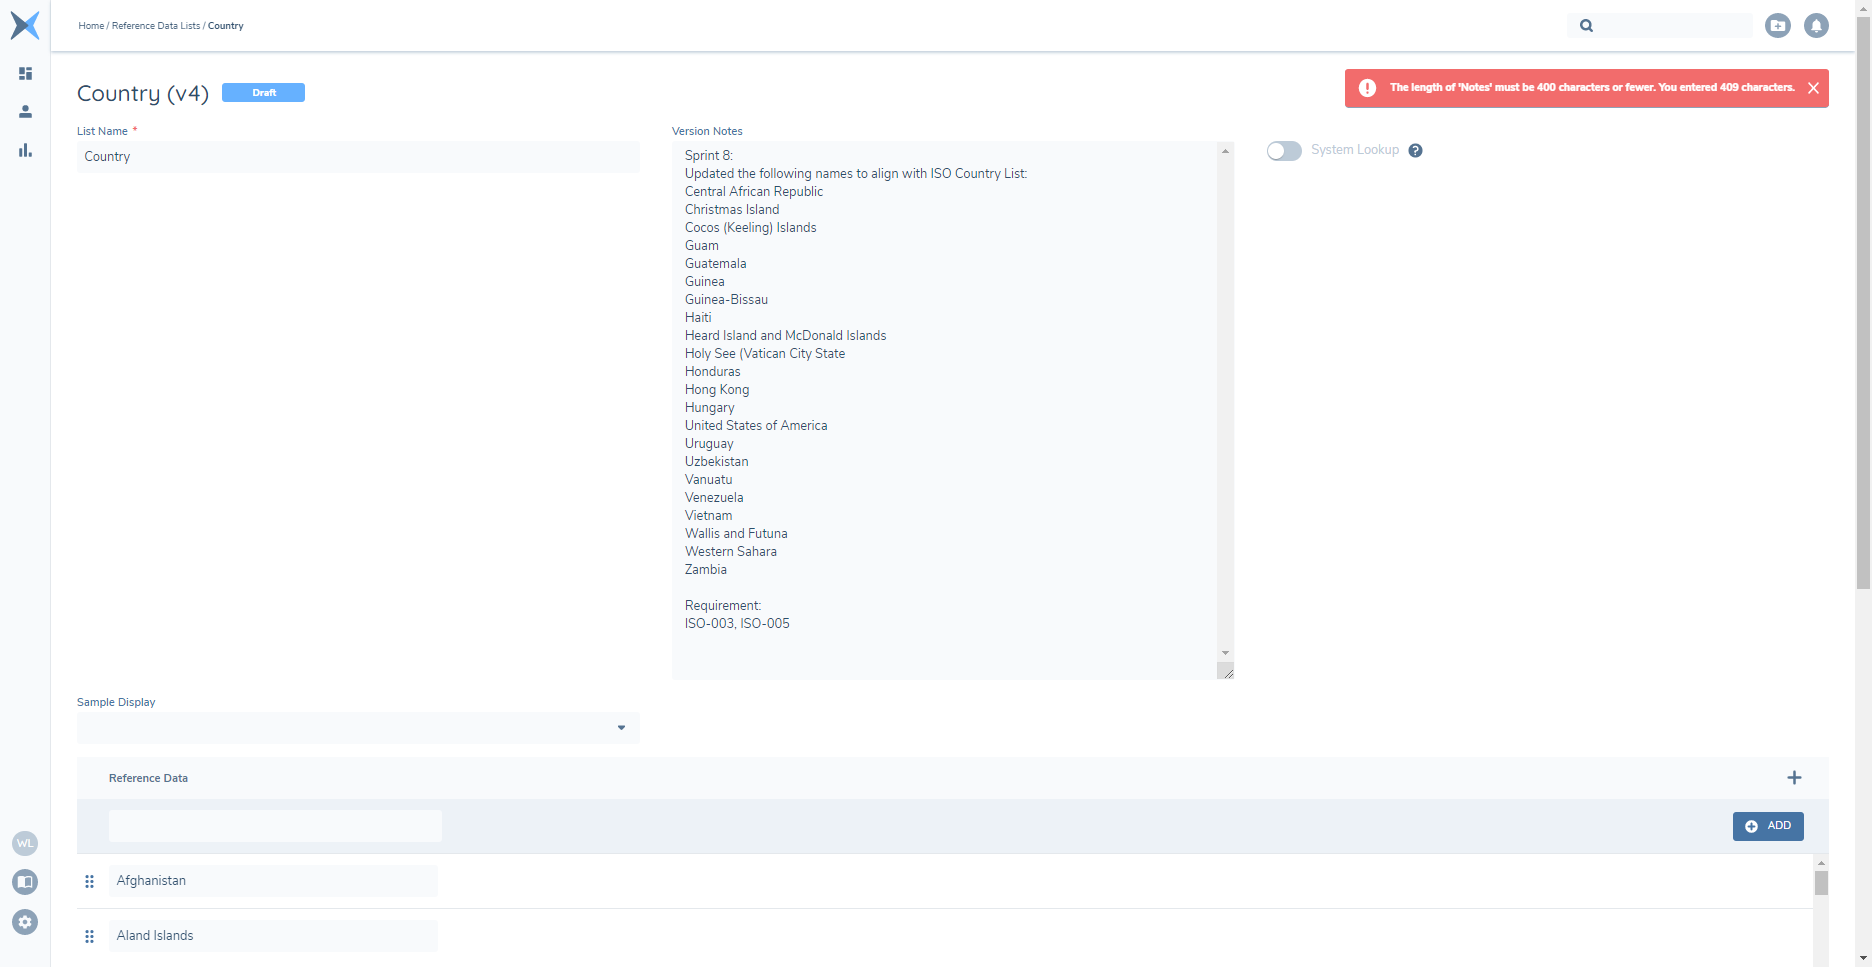Open the bar chart reports icon
This screenshot has width=1872, height=967.
[25, 150]
